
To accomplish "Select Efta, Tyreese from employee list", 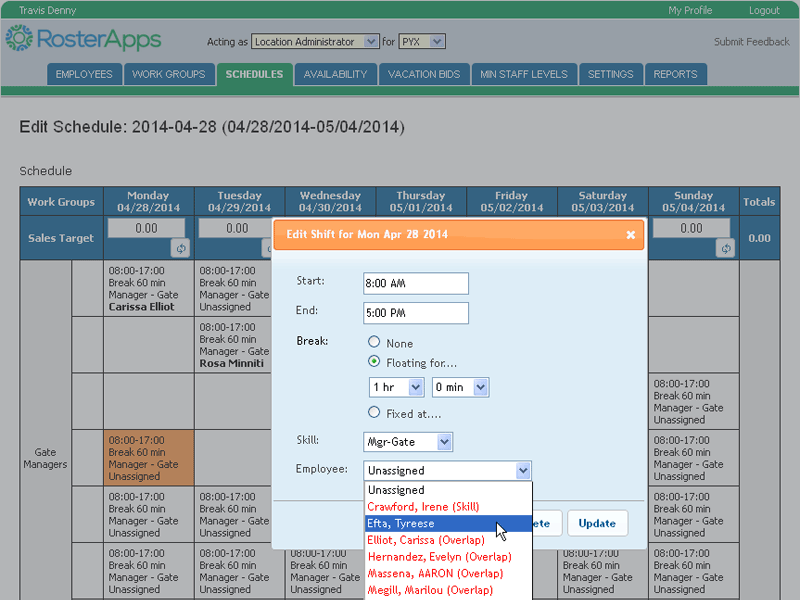I will (401, 523).
